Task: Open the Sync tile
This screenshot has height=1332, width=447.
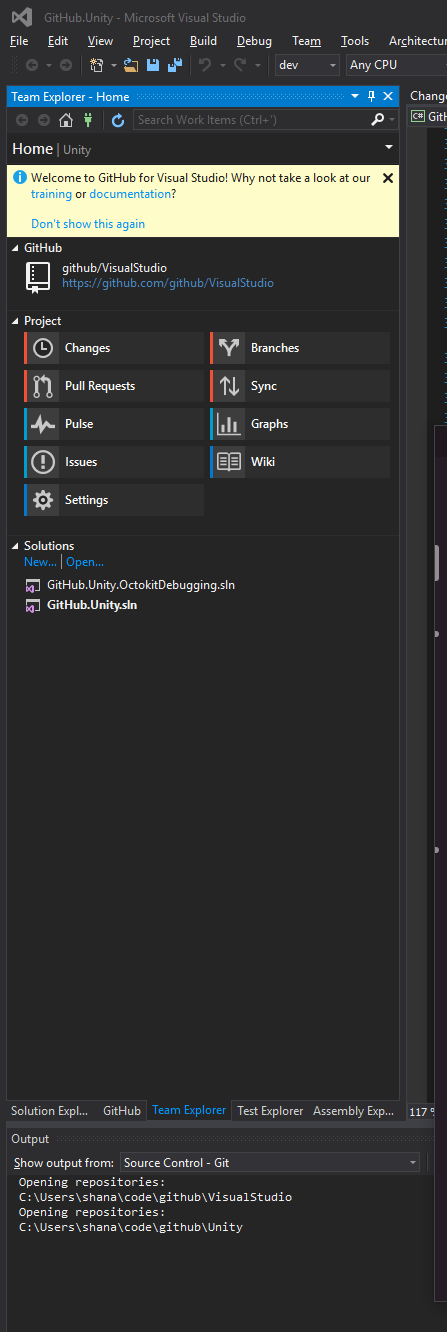Action: [x=300, y=386]
